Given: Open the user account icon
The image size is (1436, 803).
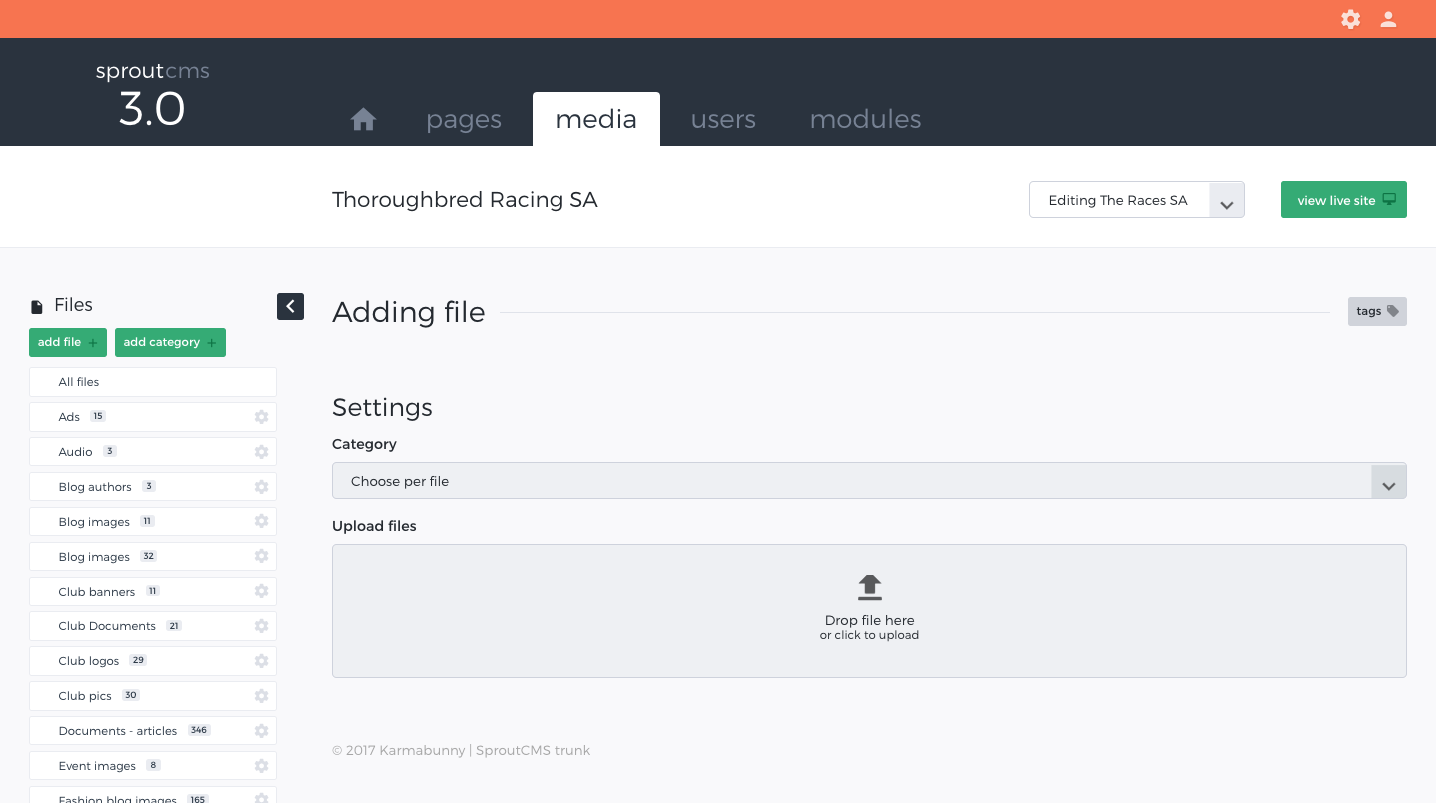Looking at the screenshot, I should tap(1388, 19).
